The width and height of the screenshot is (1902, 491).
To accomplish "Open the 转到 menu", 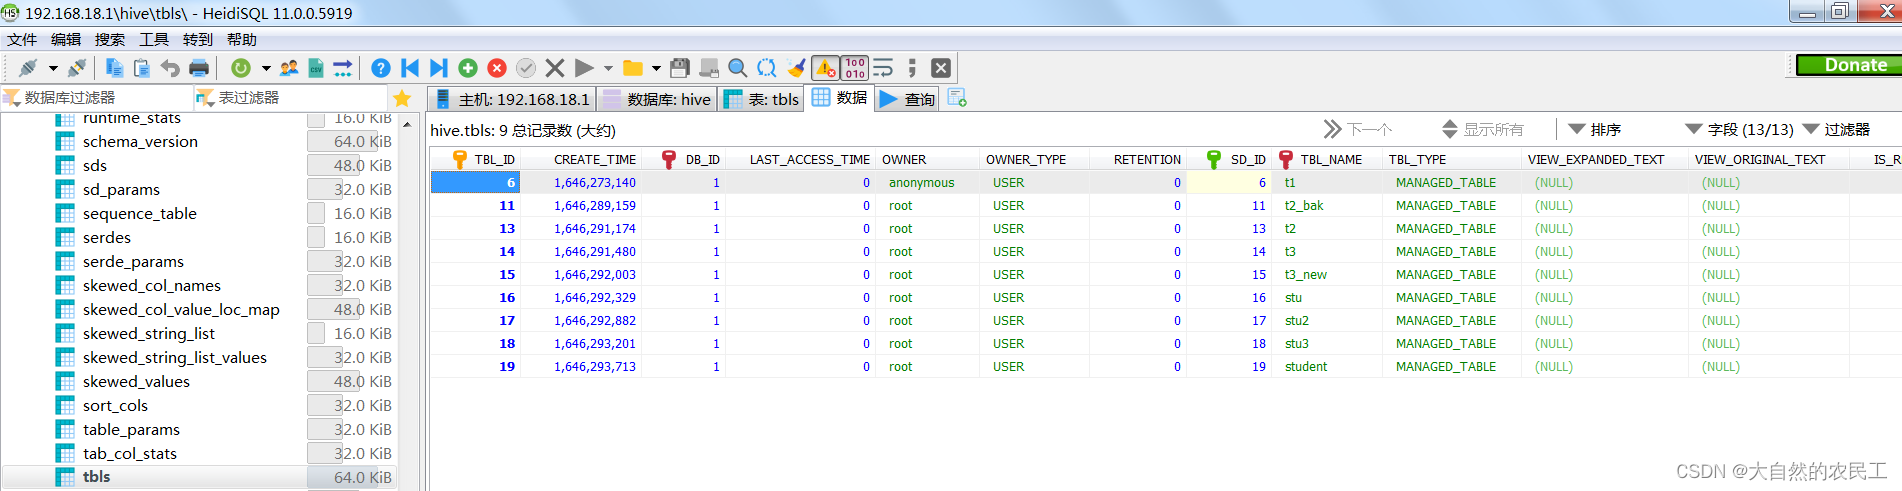I will coord(198,40).
